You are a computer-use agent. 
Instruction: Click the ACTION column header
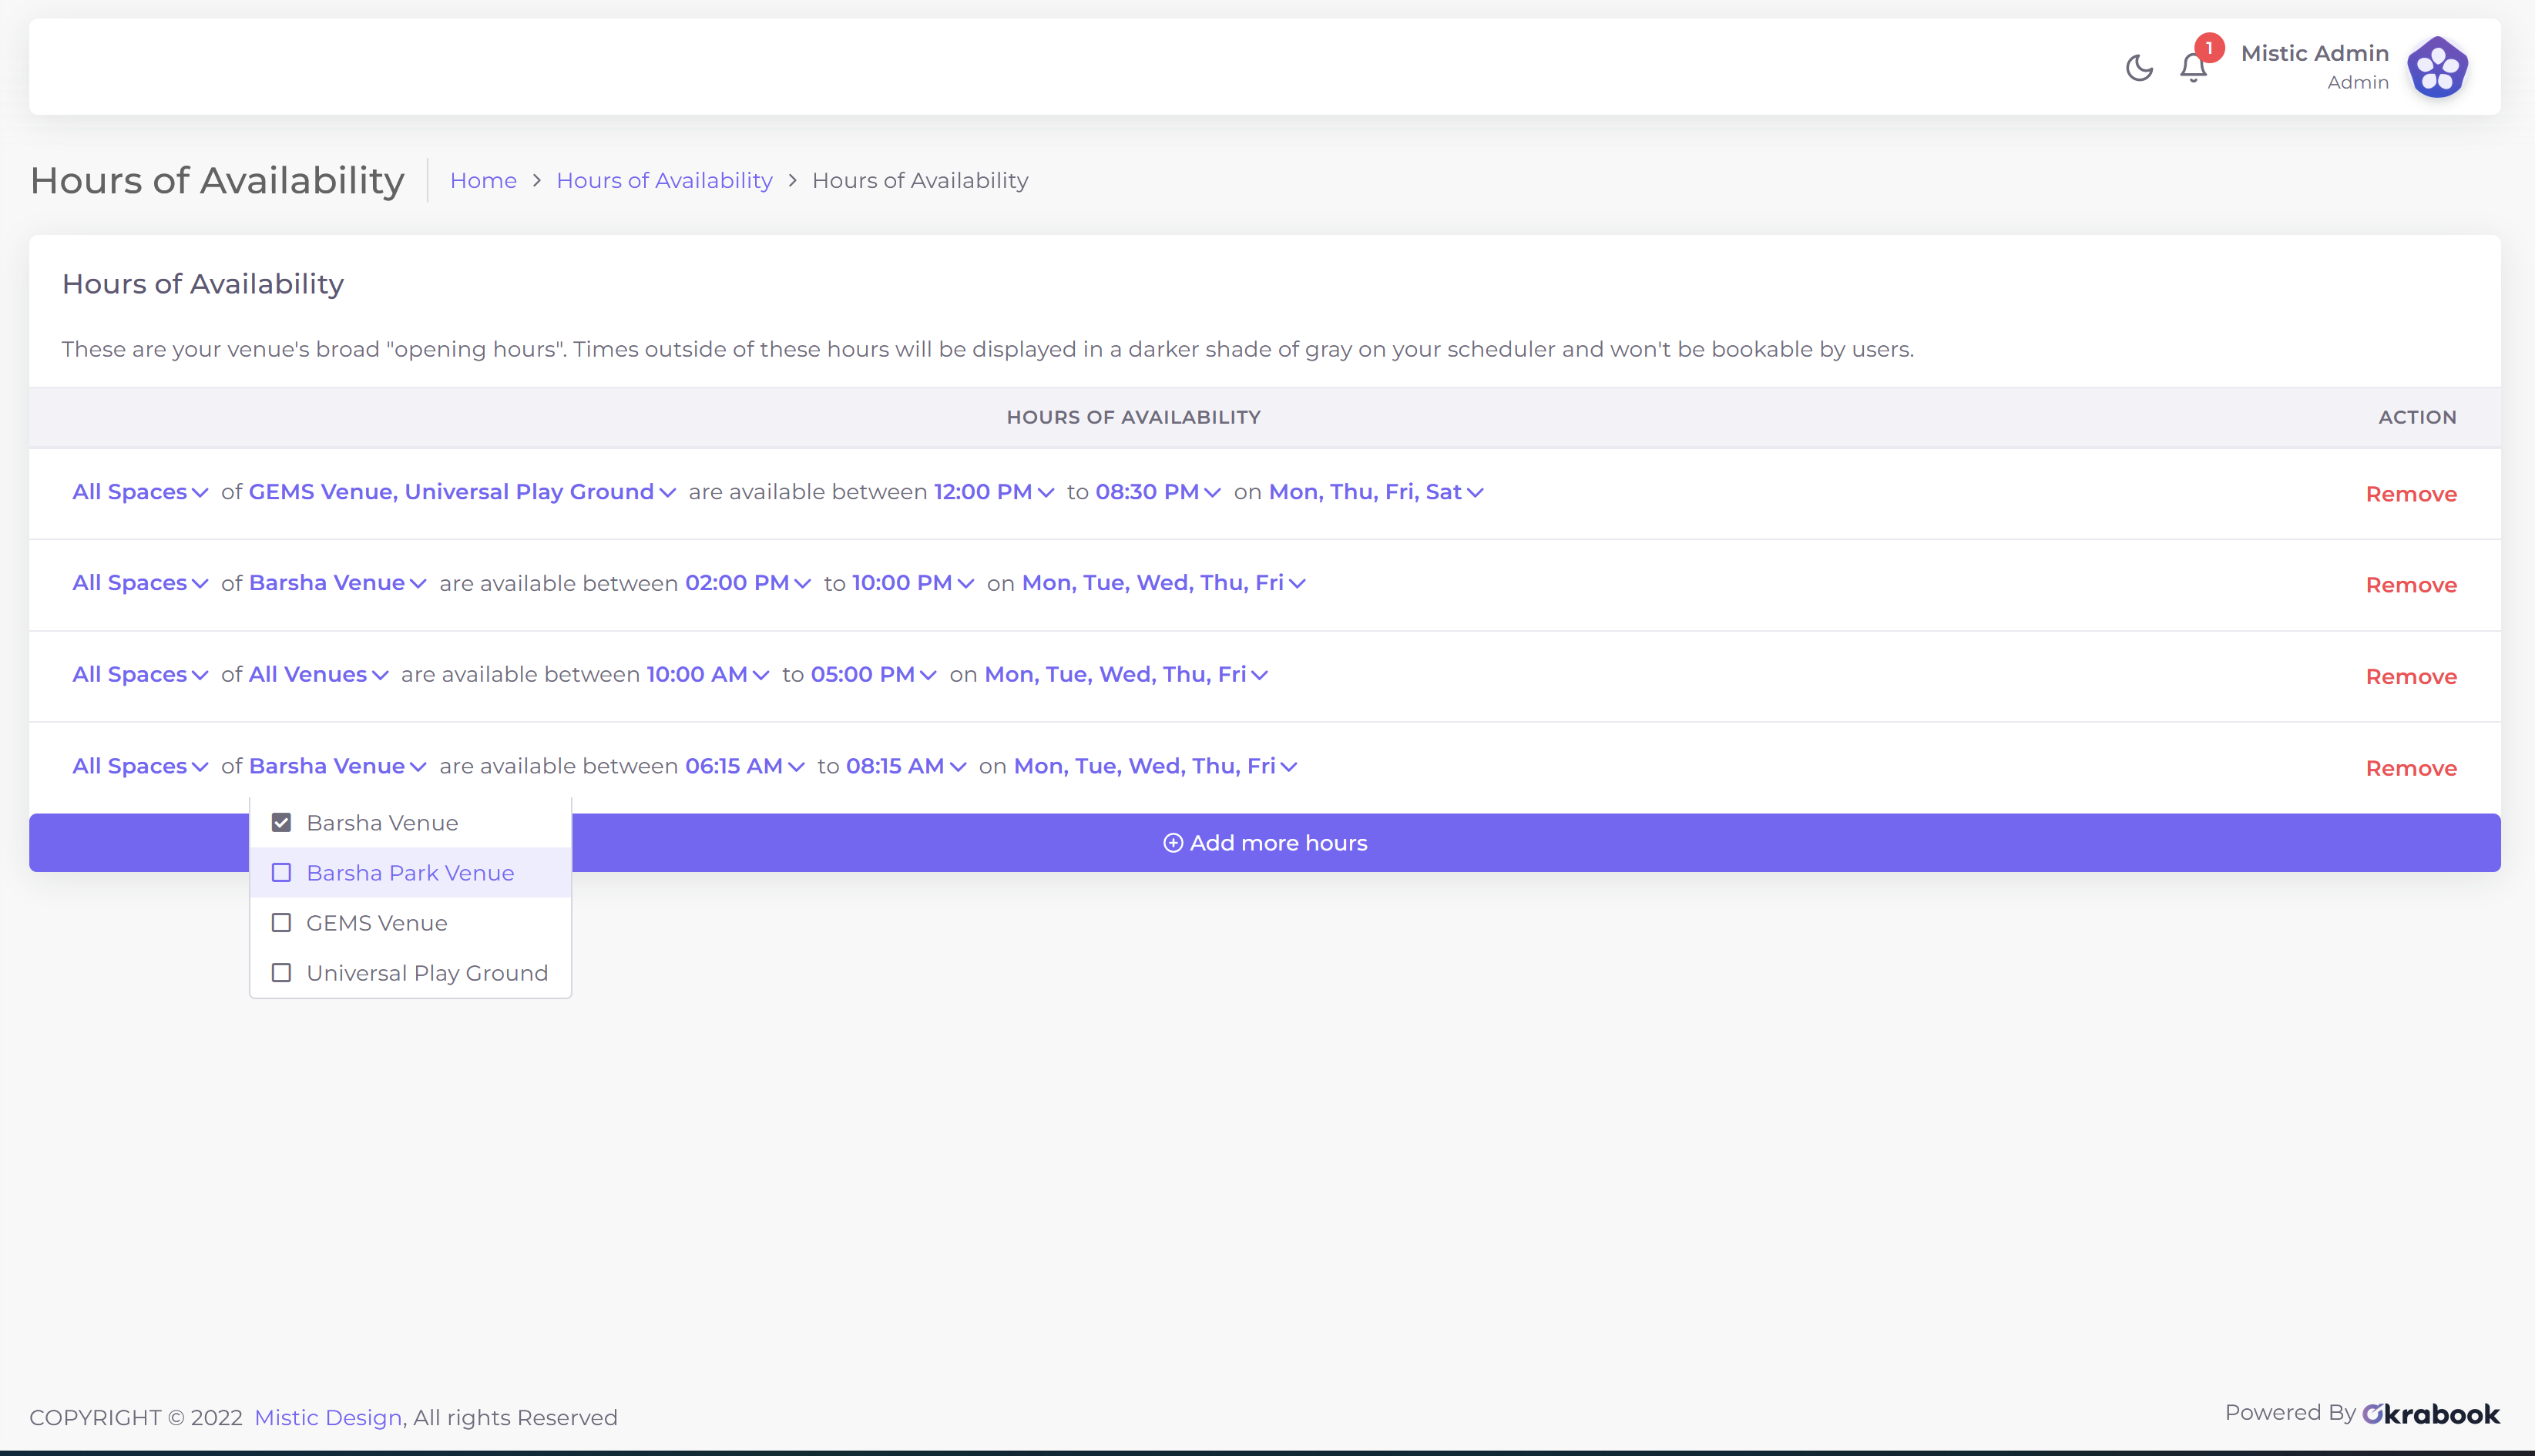[2417, 418]
